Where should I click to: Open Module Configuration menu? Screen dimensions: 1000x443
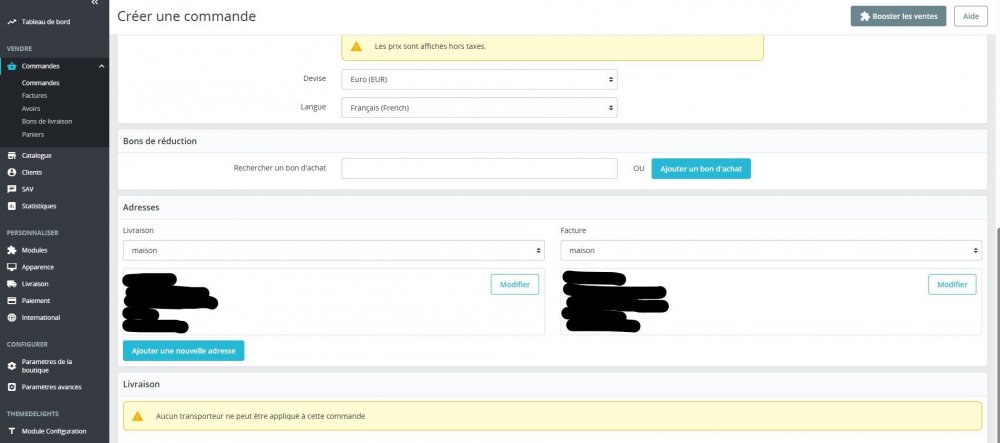click(x=54, y=431)
